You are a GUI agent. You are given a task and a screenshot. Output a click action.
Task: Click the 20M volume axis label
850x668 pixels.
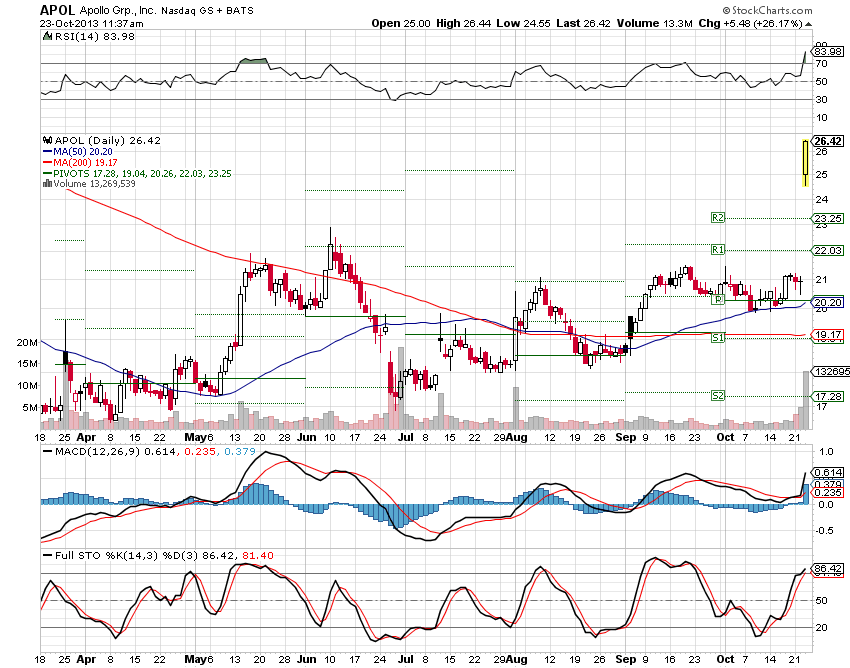[27, 343]
